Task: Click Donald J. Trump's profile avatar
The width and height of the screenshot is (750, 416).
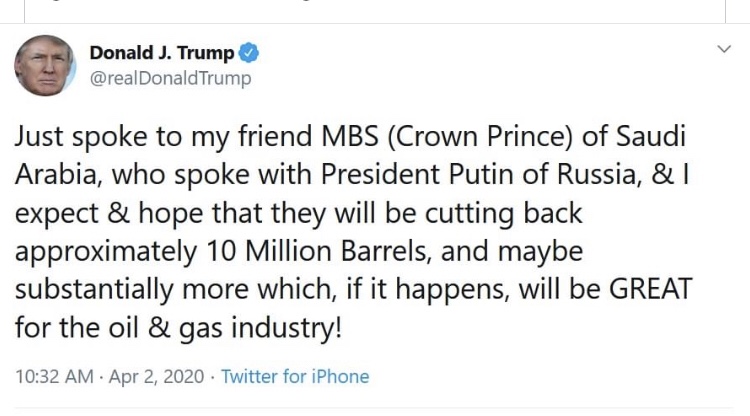Action: (45, 65)
